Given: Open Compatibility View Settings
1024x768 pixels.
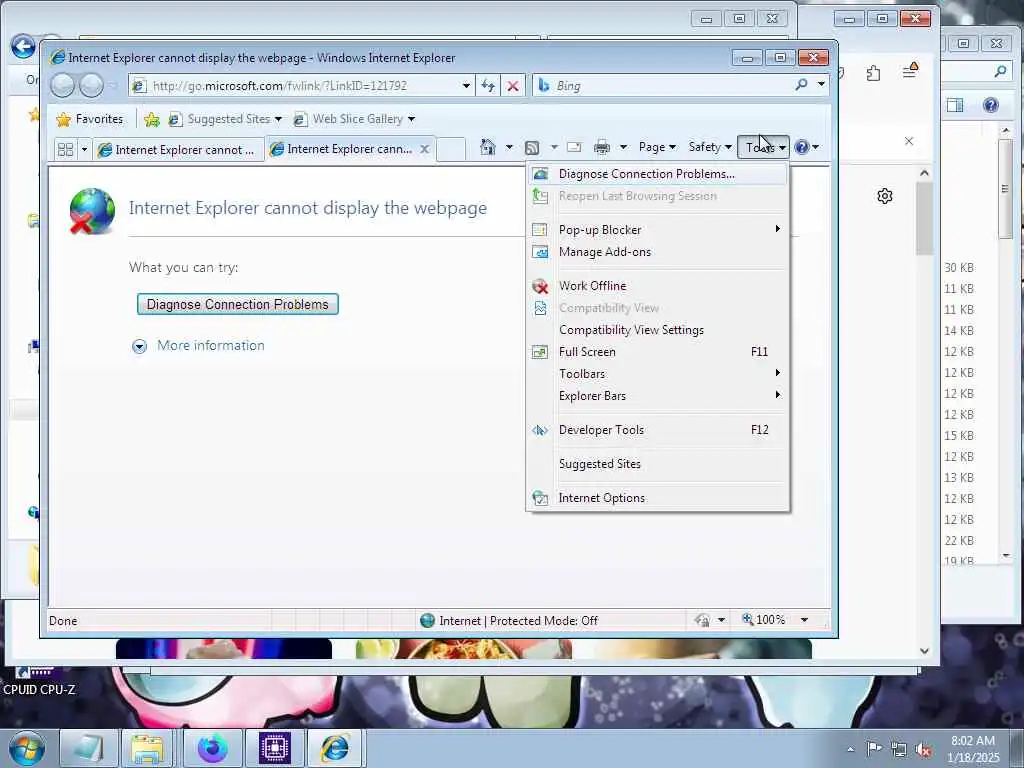Looking at the screenshot, I should pyautogui.click(x=658, y=330).
